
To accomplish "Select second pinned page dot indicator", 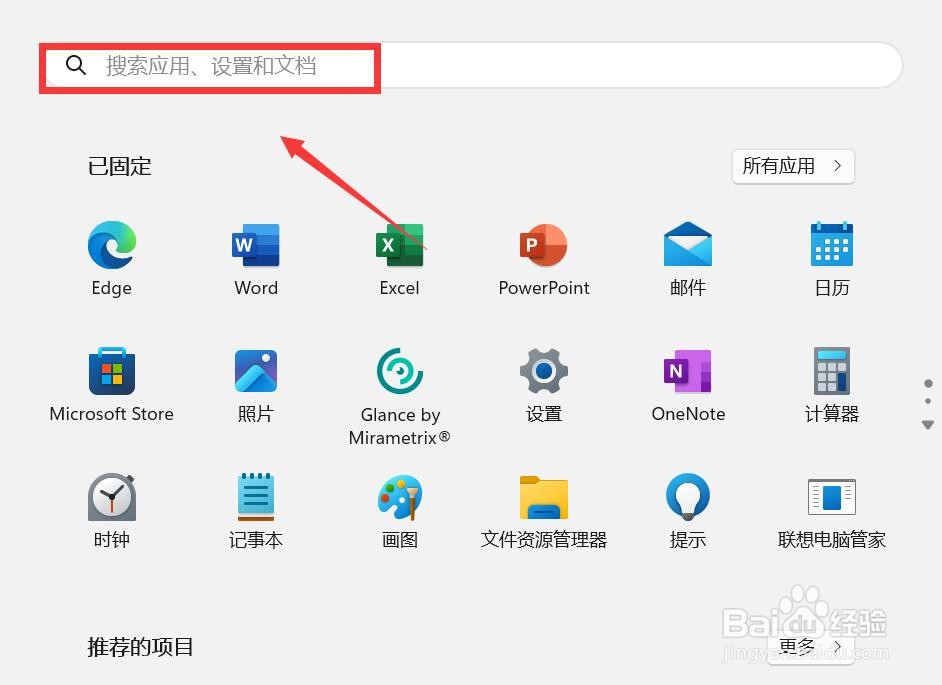I will coord(928,401).
